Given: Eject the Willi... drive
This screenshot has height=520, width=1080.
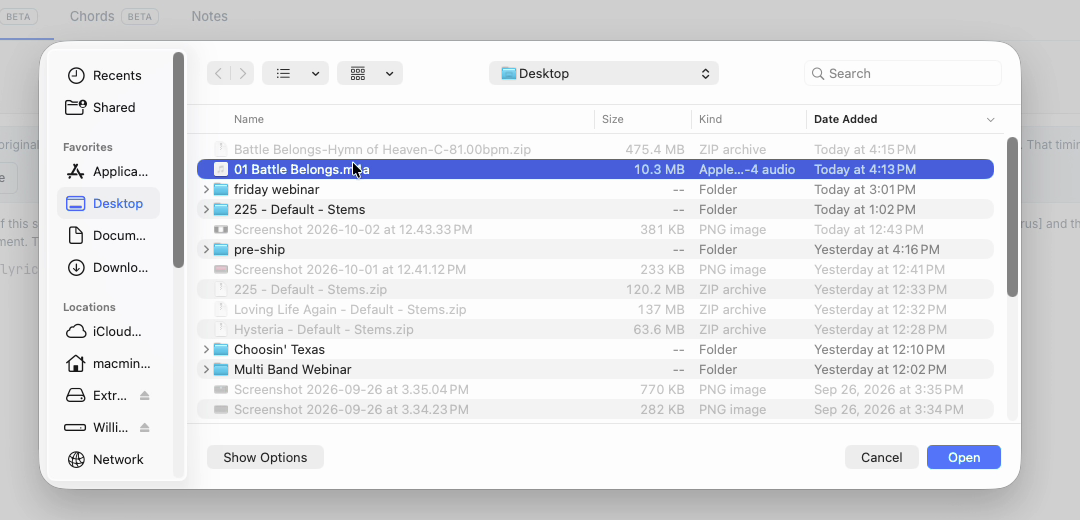Looking at the screenshot, I should click(x=144, y=427).
